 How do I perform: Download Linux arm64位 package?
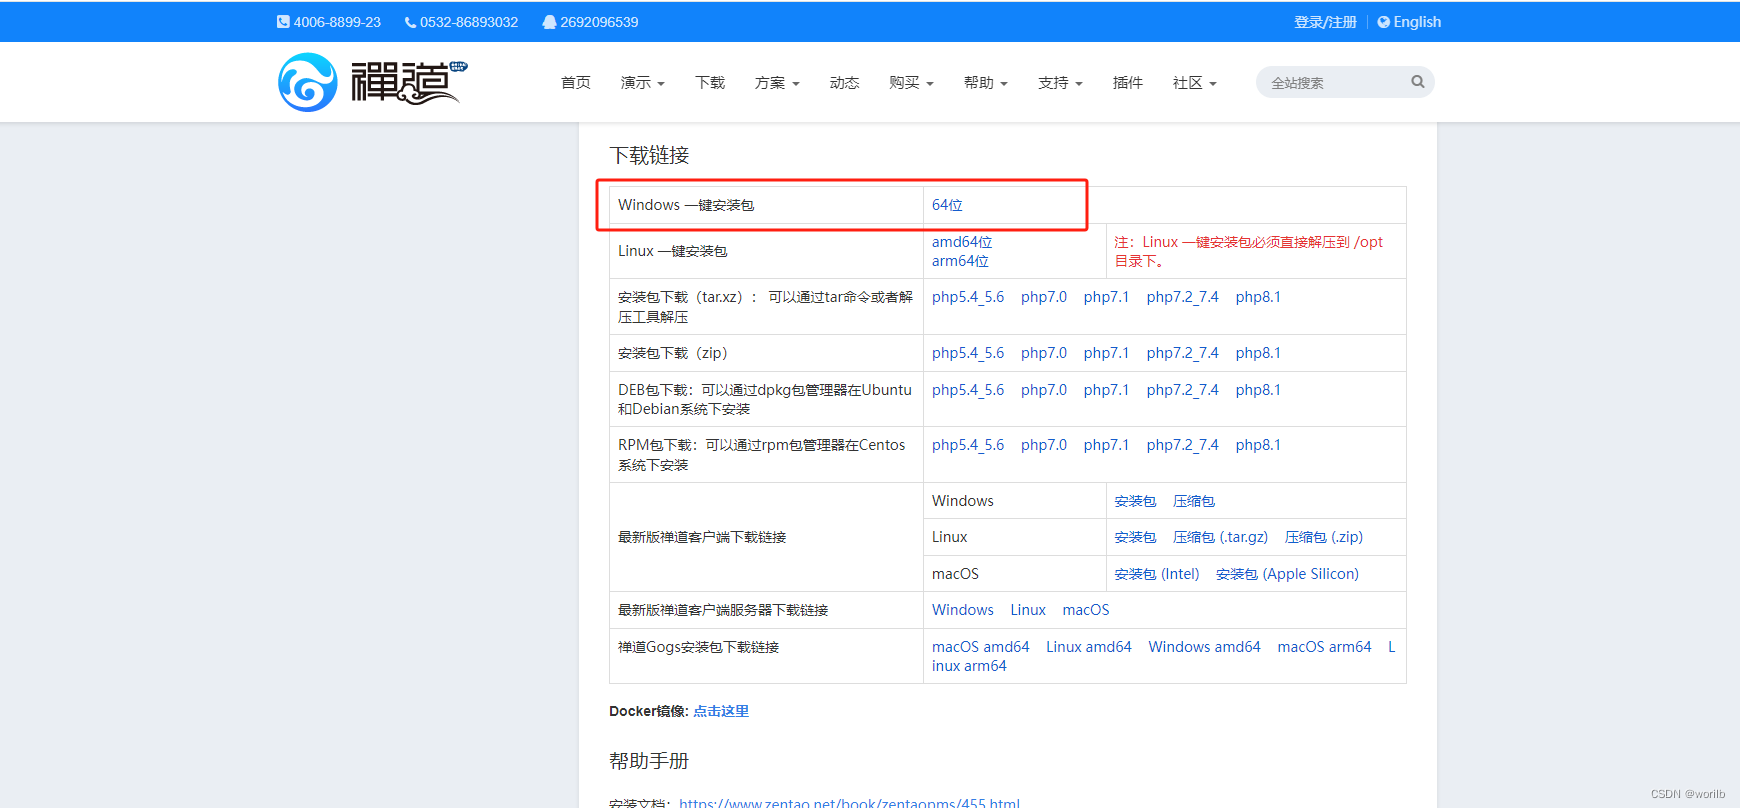tap(960, 261)
